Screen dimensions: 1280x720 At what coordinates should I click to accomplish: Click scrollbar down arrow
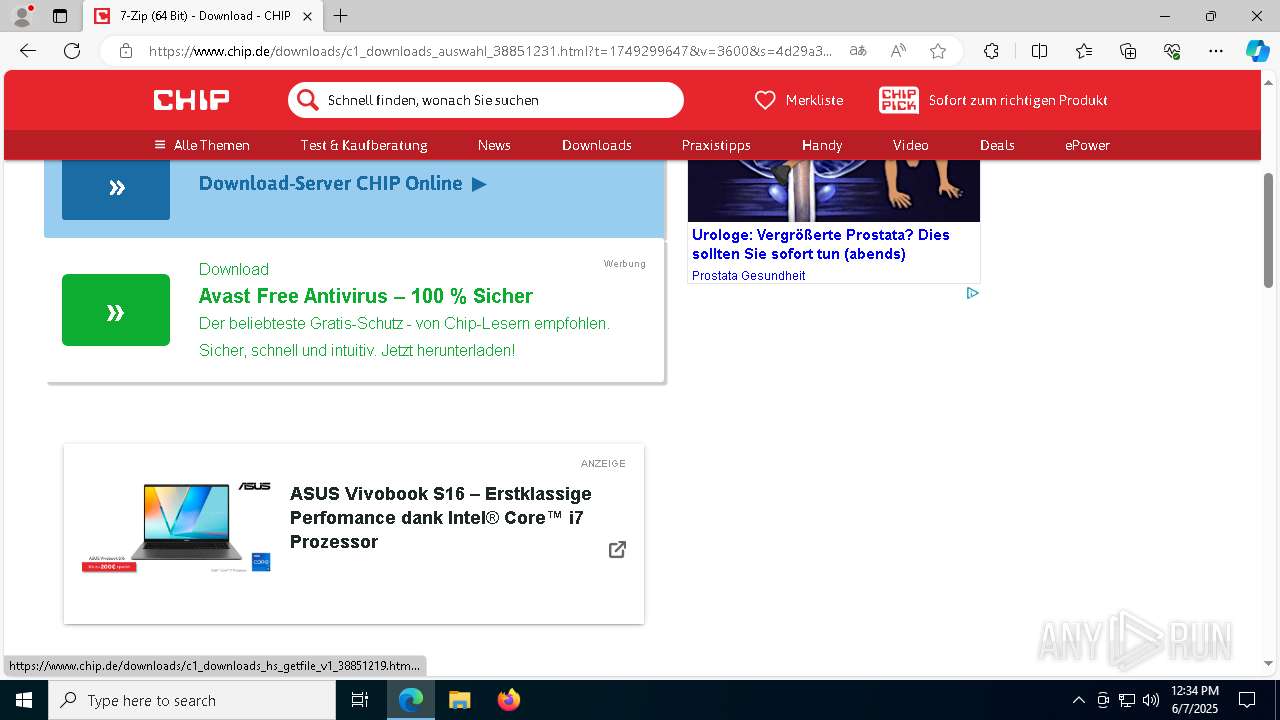[1268, 664]
